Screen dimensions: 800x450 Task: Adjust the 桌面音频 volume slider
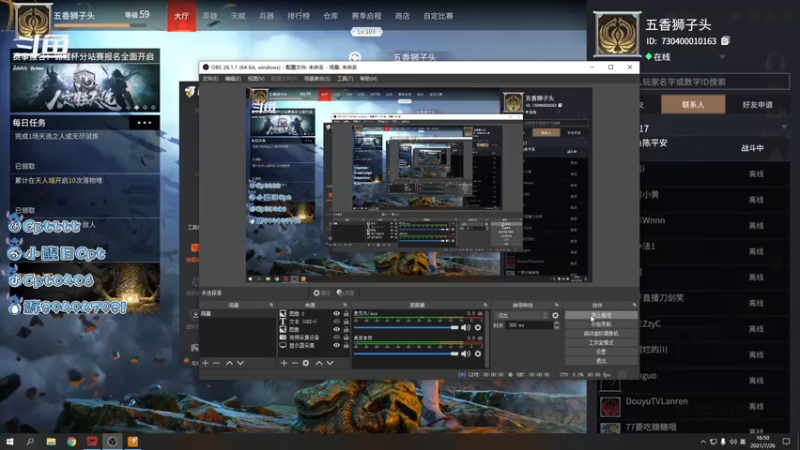[x=406, y=354]
